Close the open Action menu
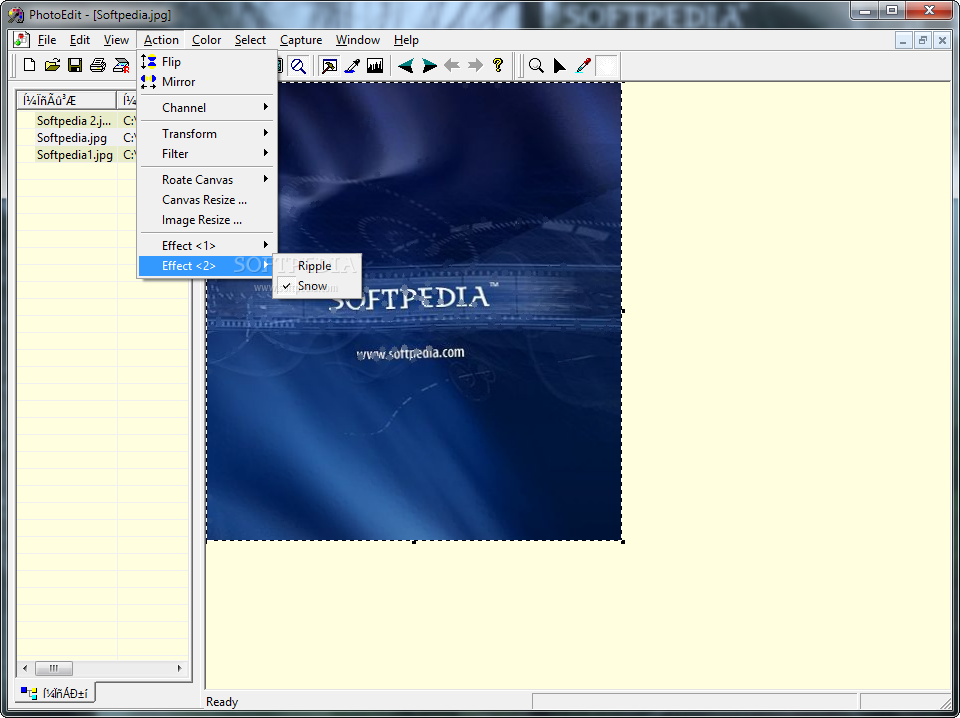The height and width of the screenshot is (718, 960). [161, 40]
